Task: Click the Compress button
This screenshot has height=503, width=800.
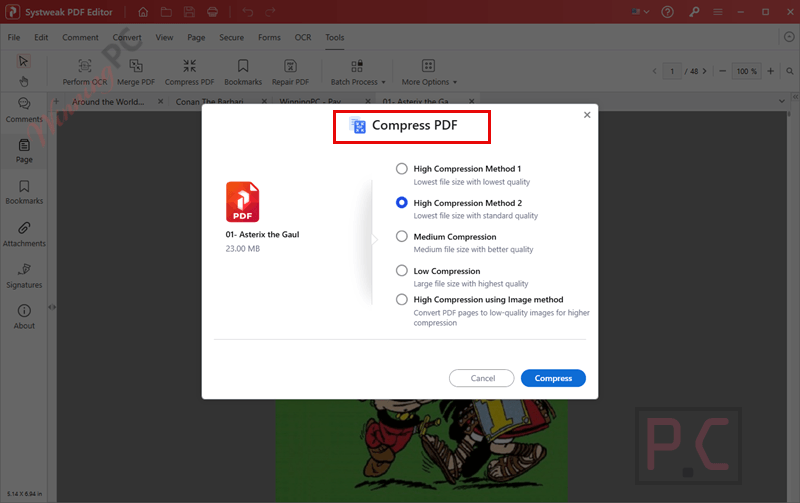Action: [553, 378]
